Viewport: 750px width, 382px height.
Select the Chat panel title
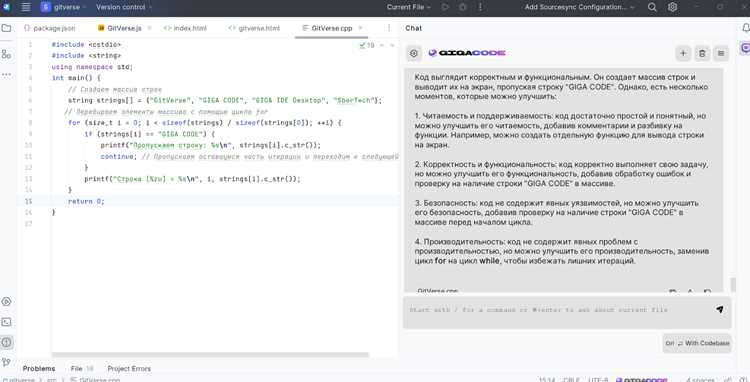(414, 28)
